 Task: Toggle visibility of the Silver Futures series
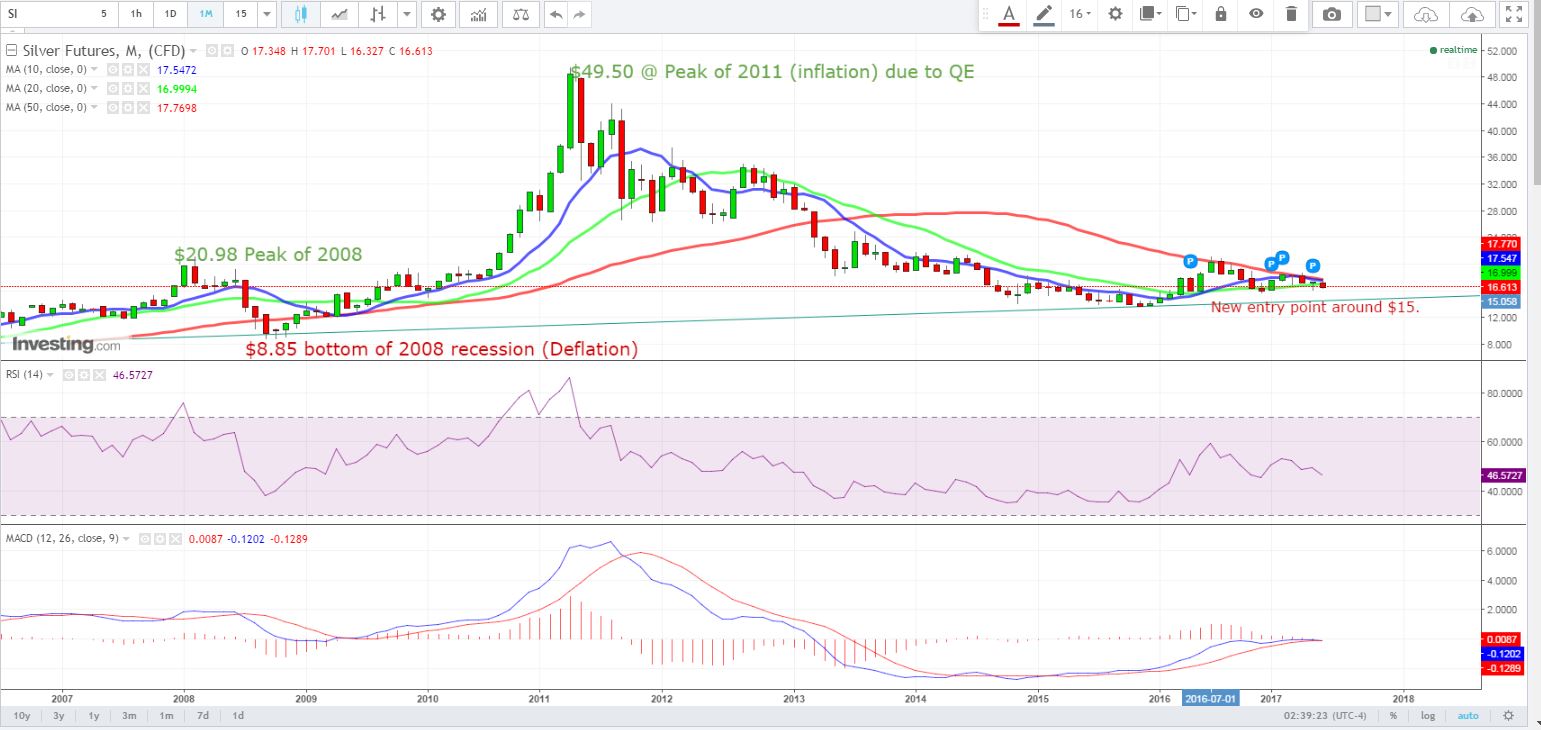click(x=212, y=51)
